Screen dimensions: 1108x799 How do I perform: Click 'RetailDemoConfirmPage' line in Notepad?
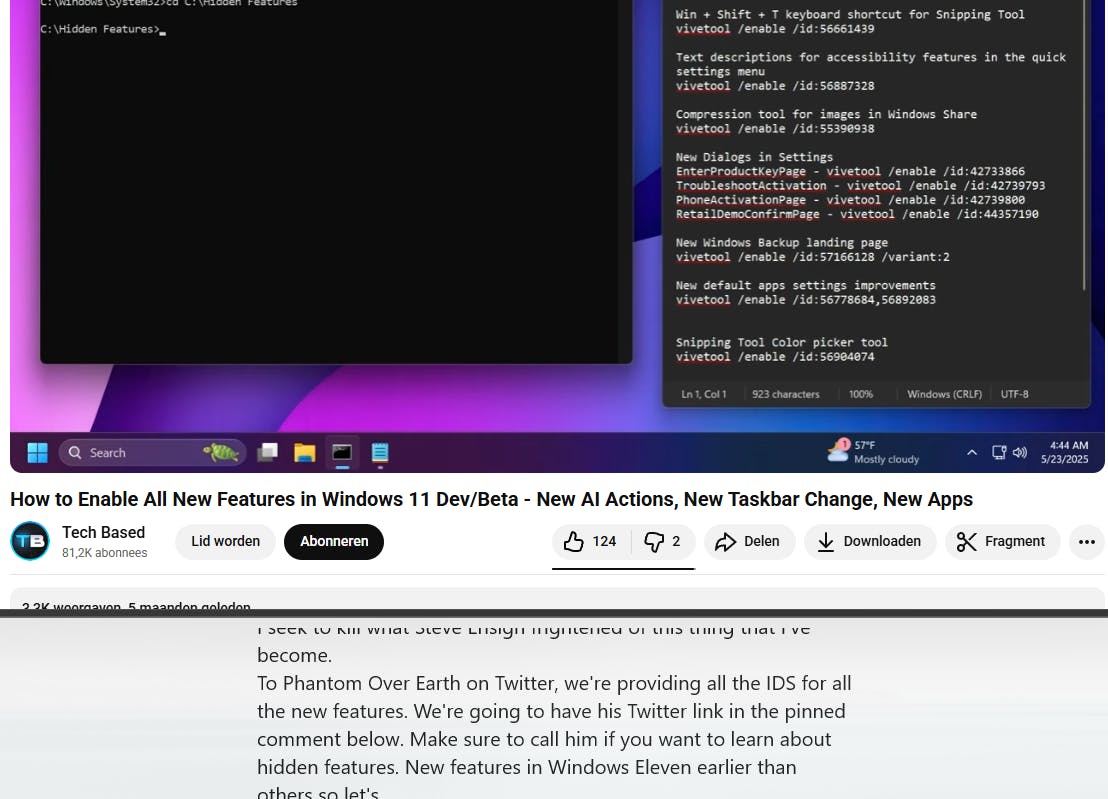click(856, 214)
